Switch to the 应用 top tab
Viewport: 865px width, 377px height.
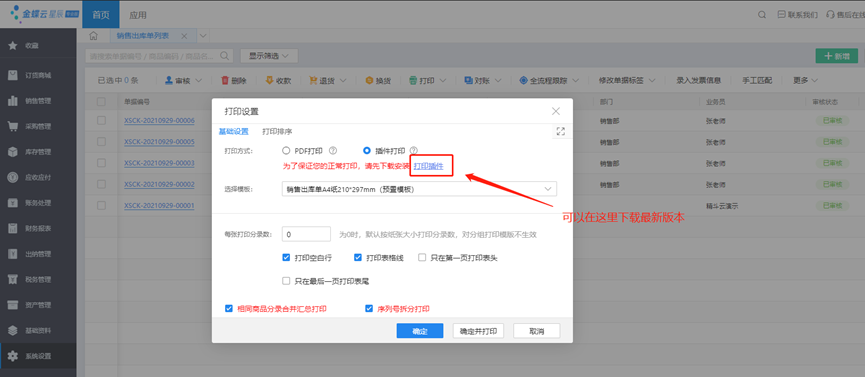[138, 15]
